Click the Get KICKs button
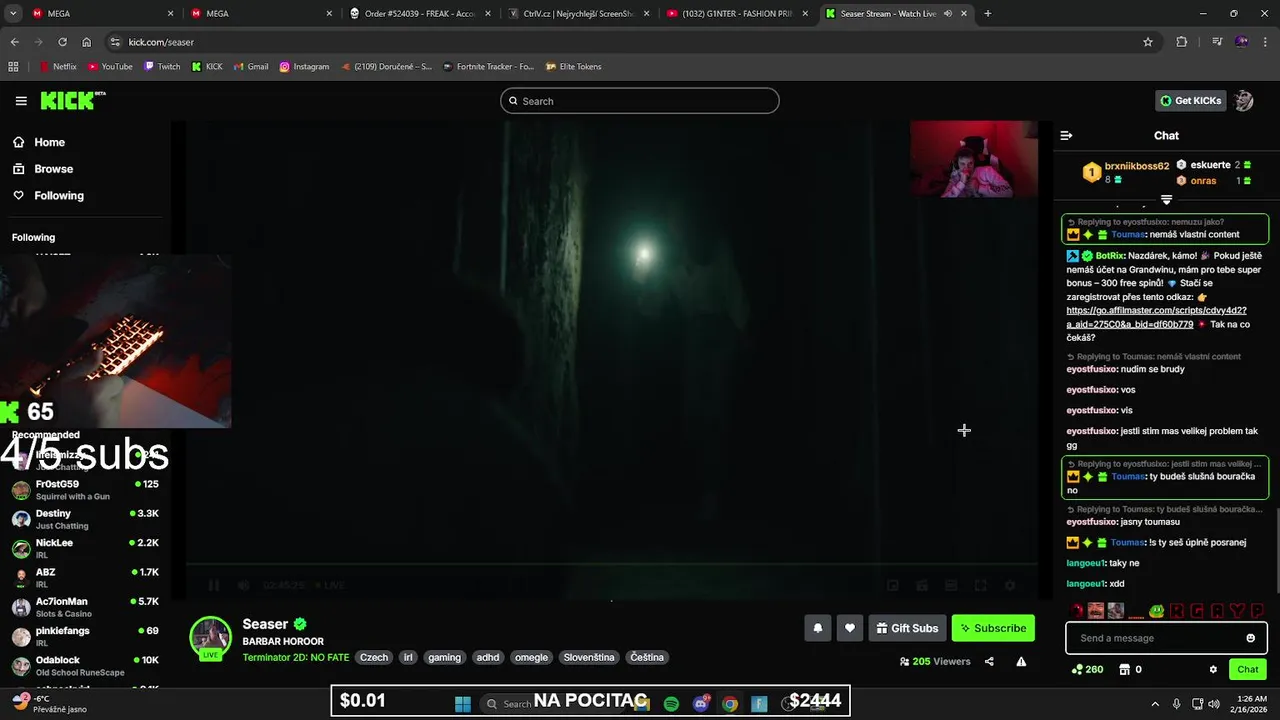Viewport: 1280px width, 720px height. point(1191,101)
